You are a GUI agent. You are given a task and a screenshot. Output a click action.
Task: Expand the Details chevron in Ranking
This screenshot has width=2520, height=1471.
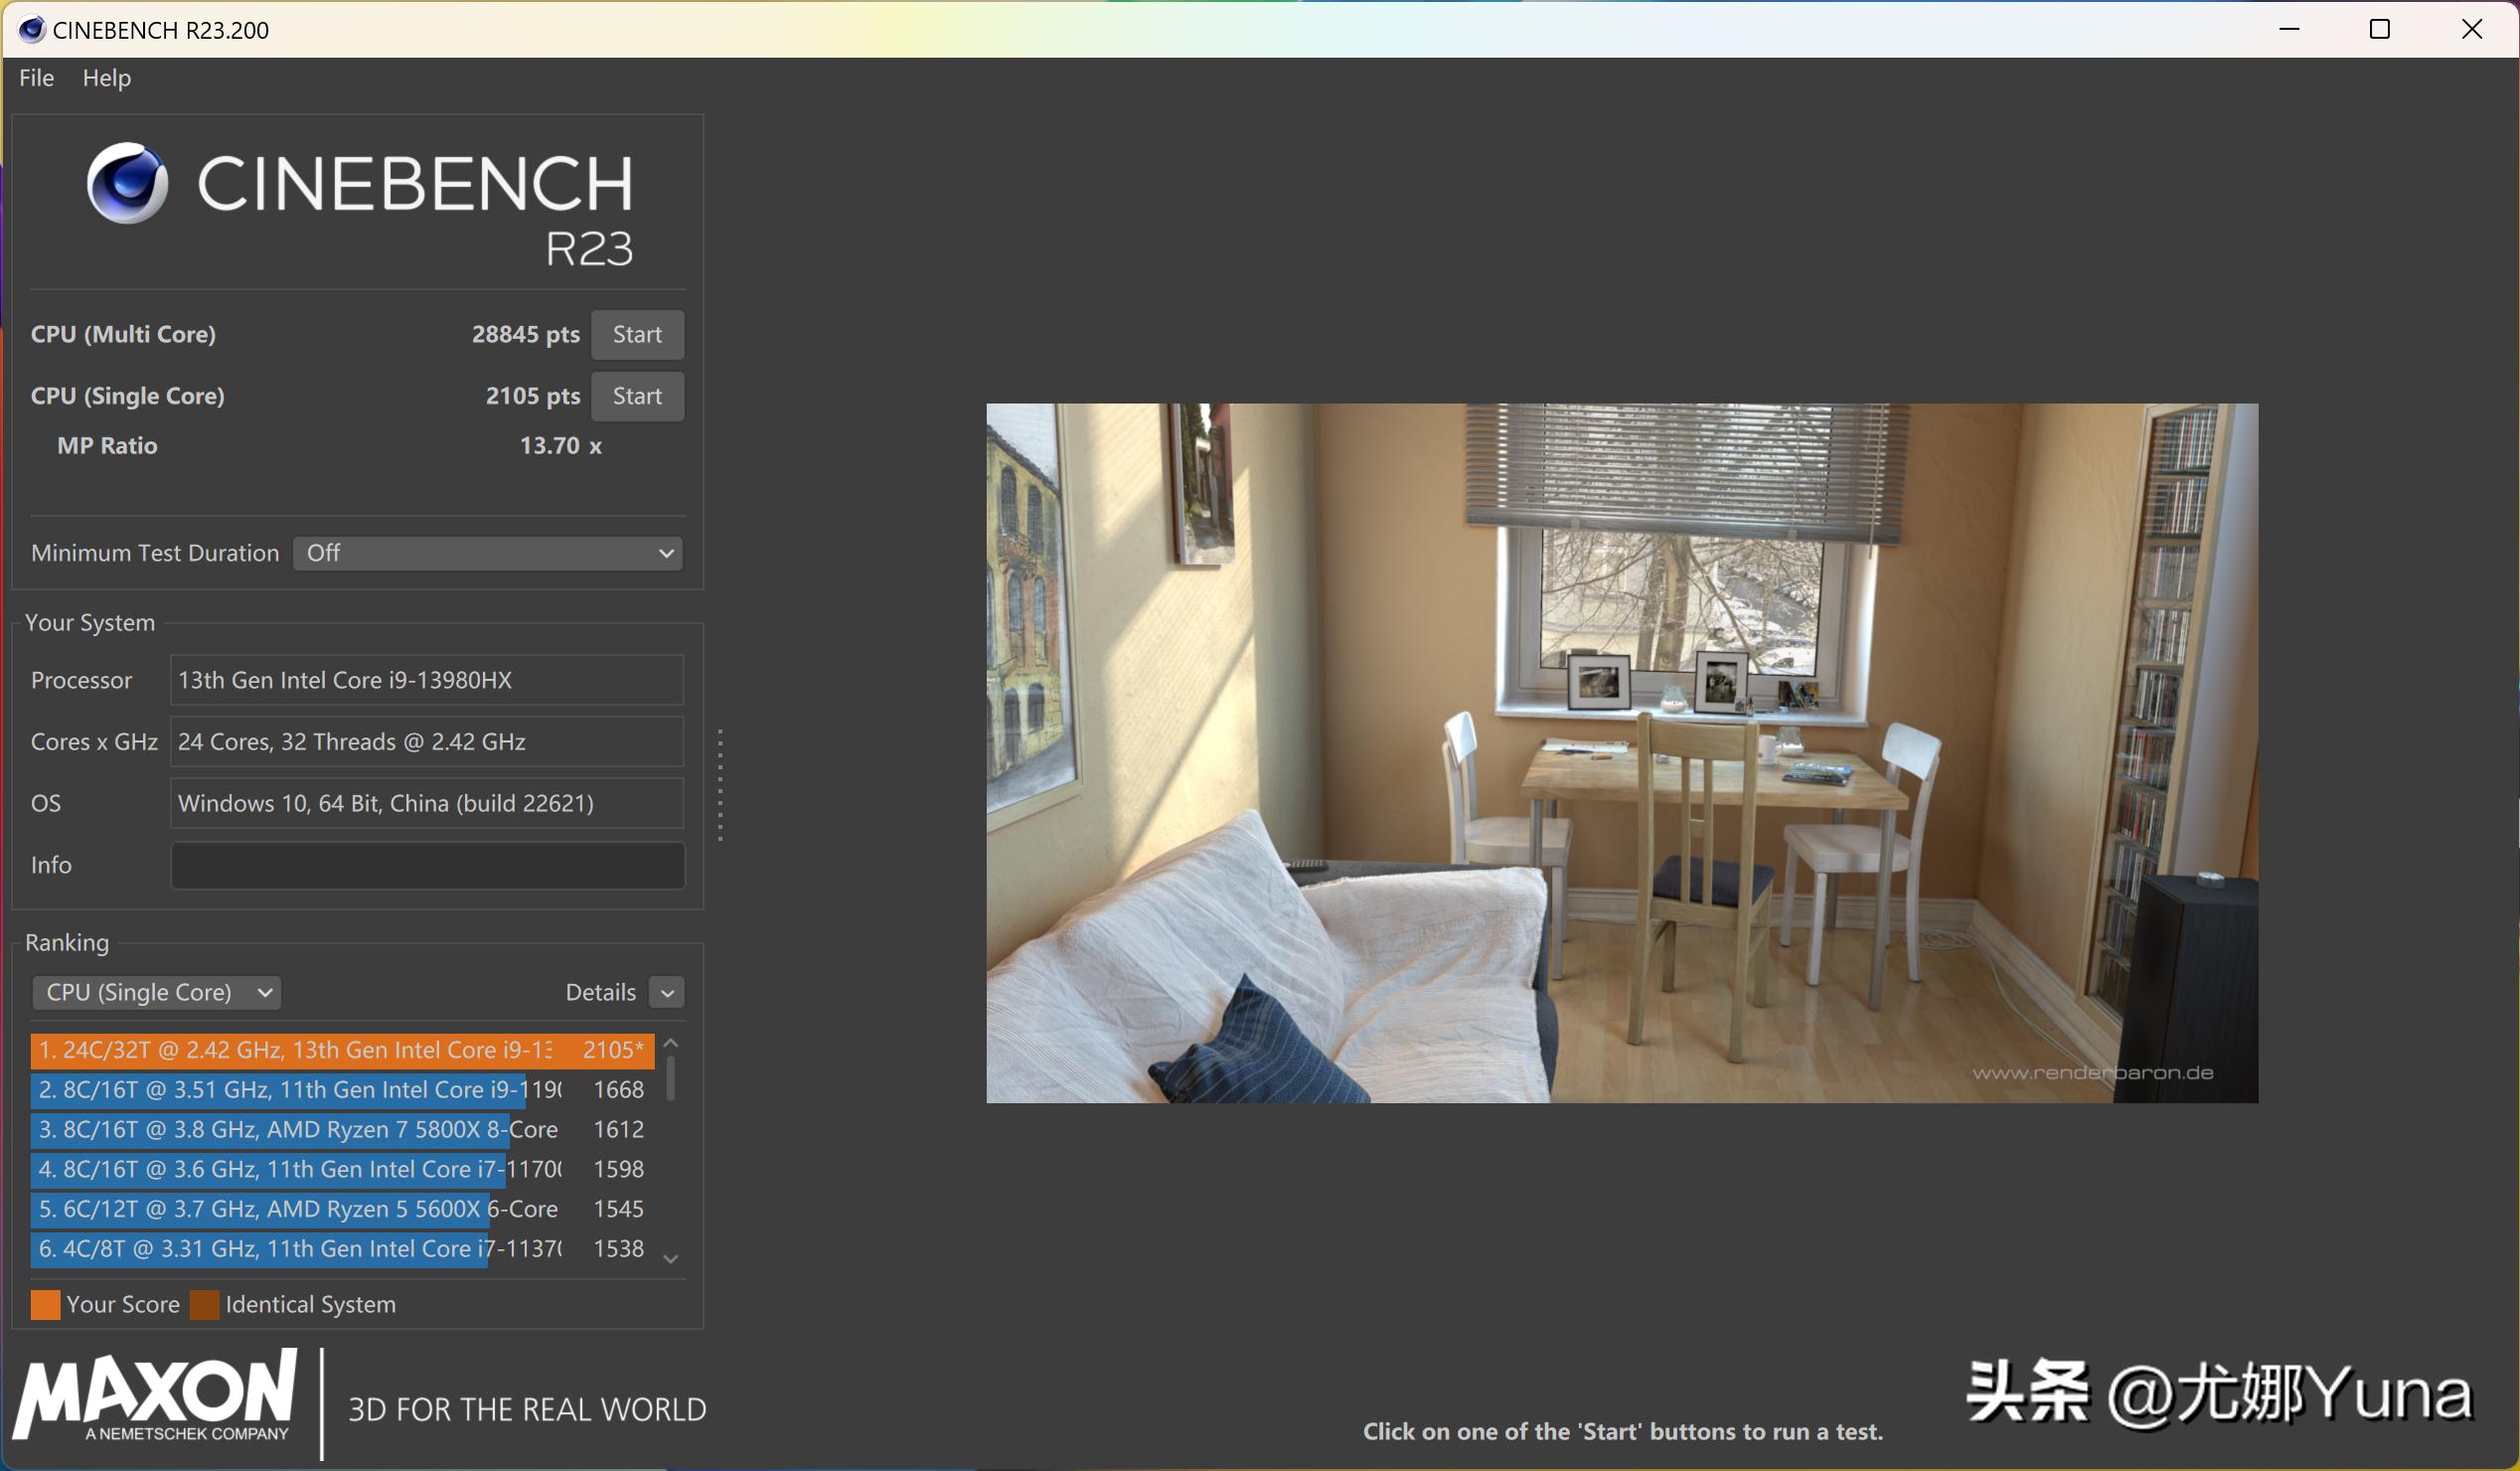[x=667, y=992]
